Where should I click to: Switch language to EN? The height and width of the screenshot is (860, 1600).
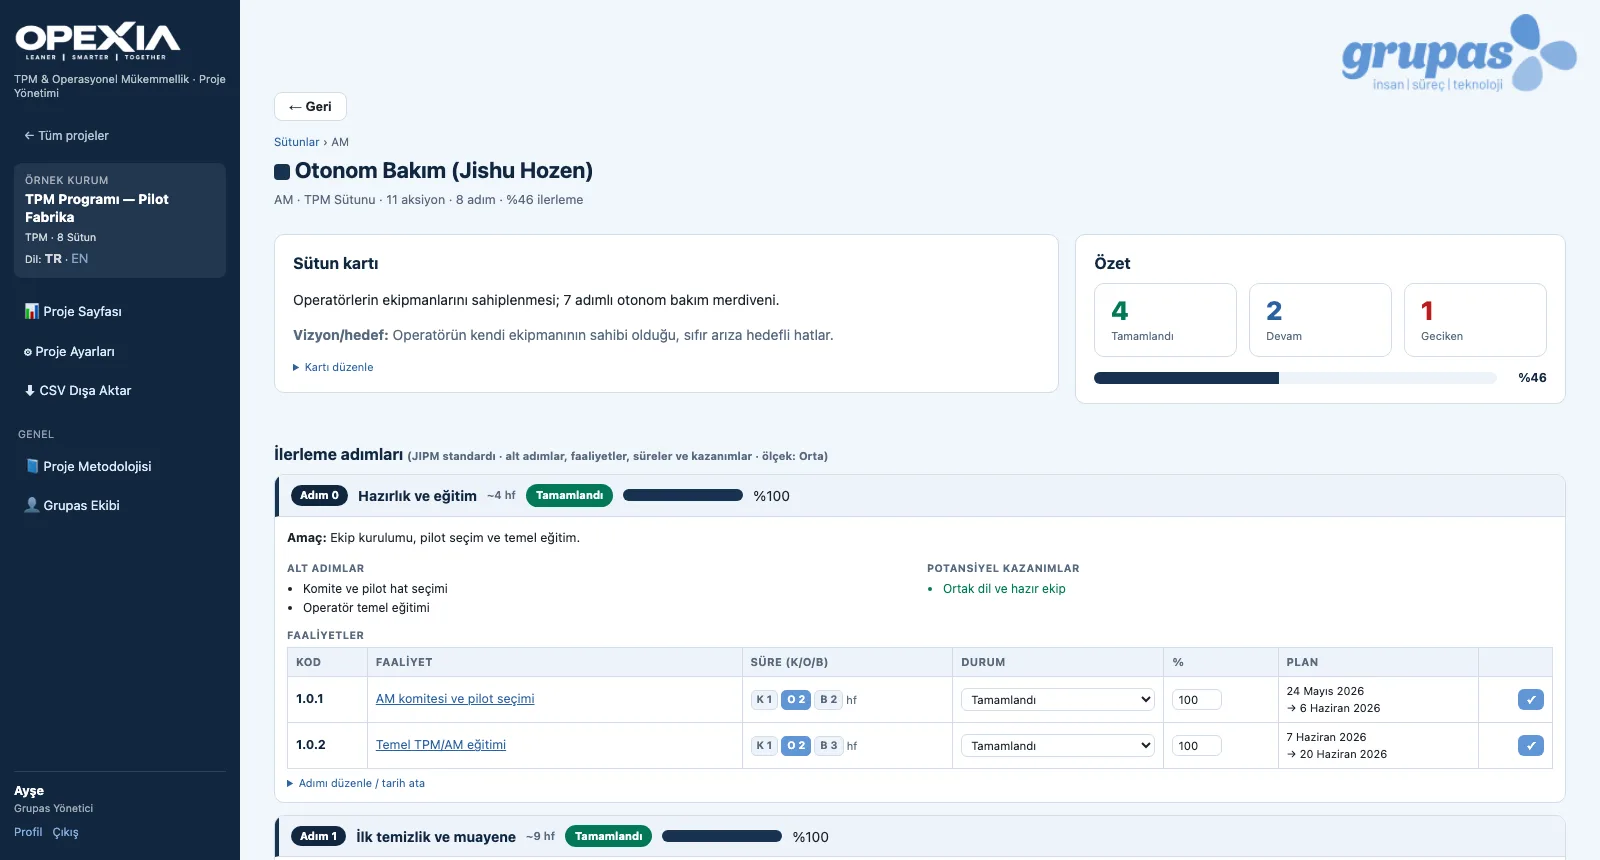[x=80, y=259]
